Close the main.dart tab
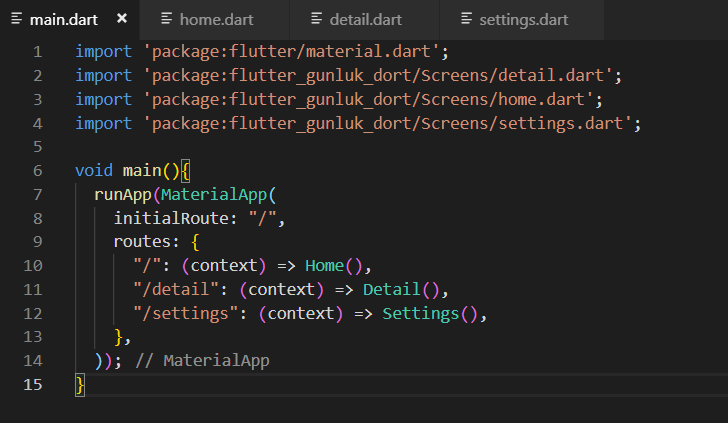 pos(122,19)
